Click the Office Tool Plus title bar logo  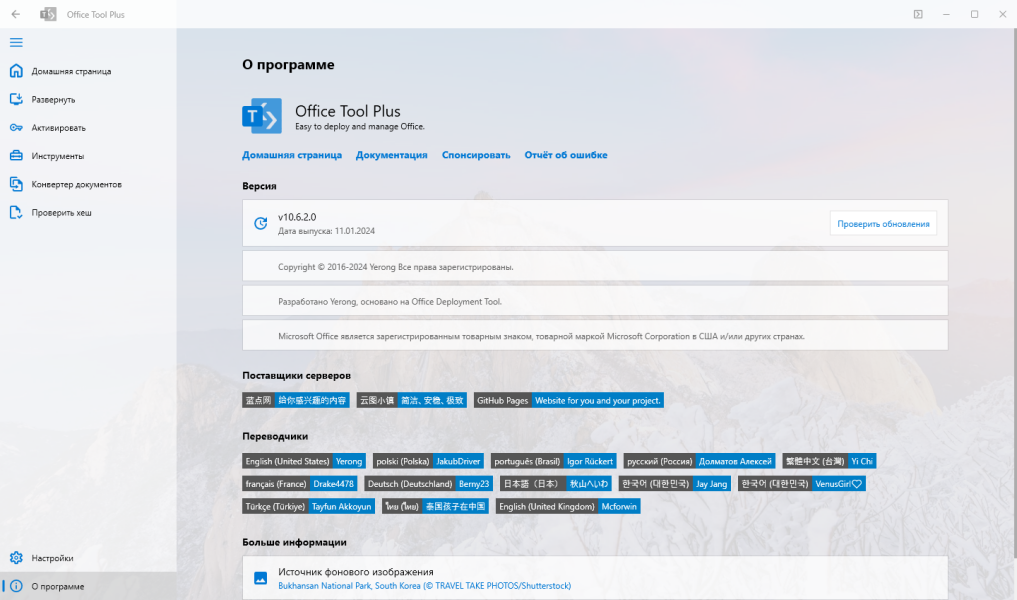[48, 14]
